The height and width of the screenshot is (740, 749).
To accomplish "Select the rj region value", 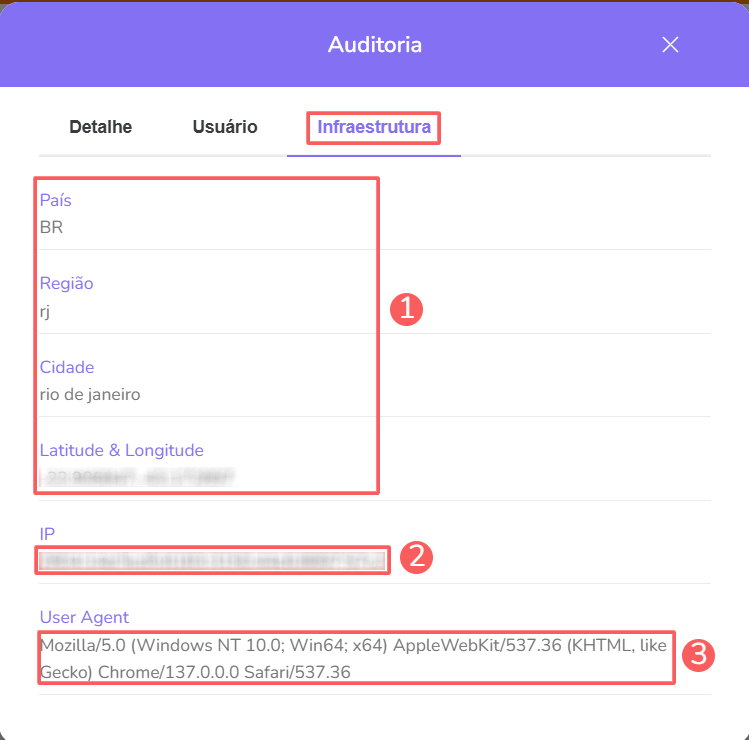I will coord(45,311).
